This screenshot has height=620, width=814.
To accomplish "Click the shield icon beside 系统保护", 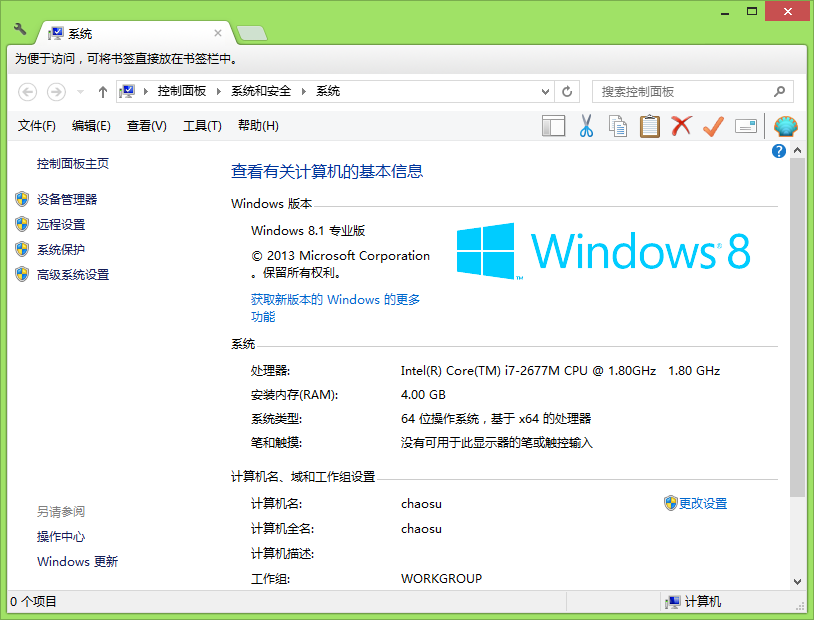I will [x=22, y=249].
